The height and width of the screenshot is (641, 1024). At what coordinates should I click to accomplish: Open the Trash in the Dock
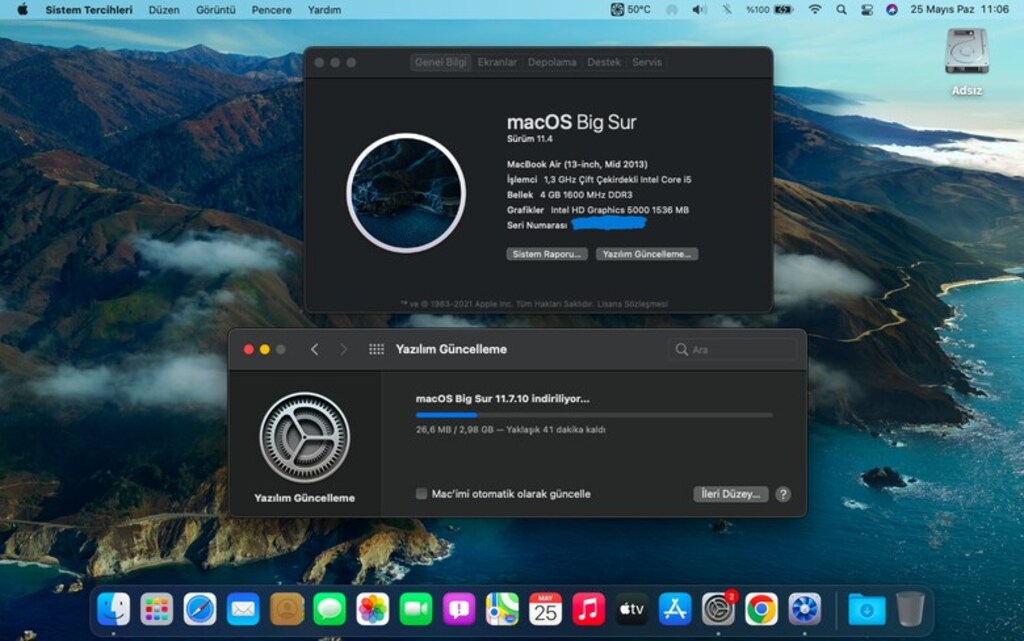(x=910, y=610)
